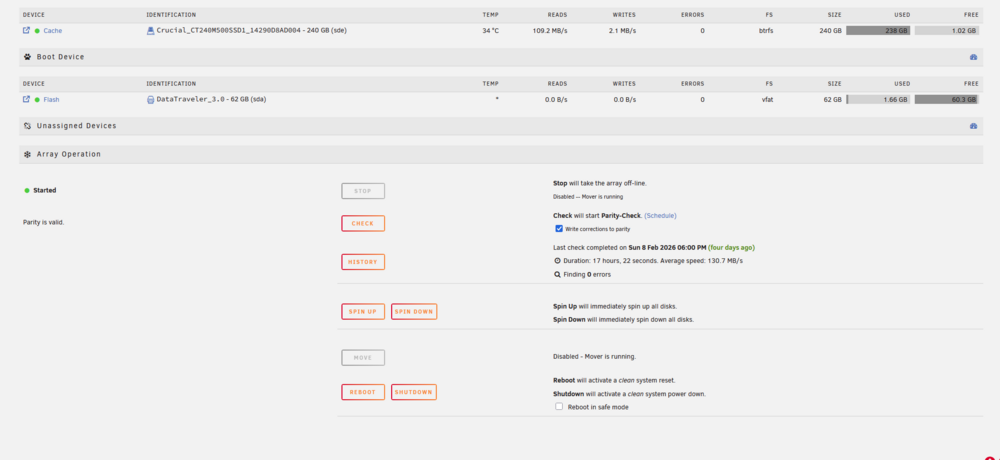Click the USB drive icon before DataTraveler_3.0
The height and width of the screenshot is (460, 1000).
[x=151, y=100]
